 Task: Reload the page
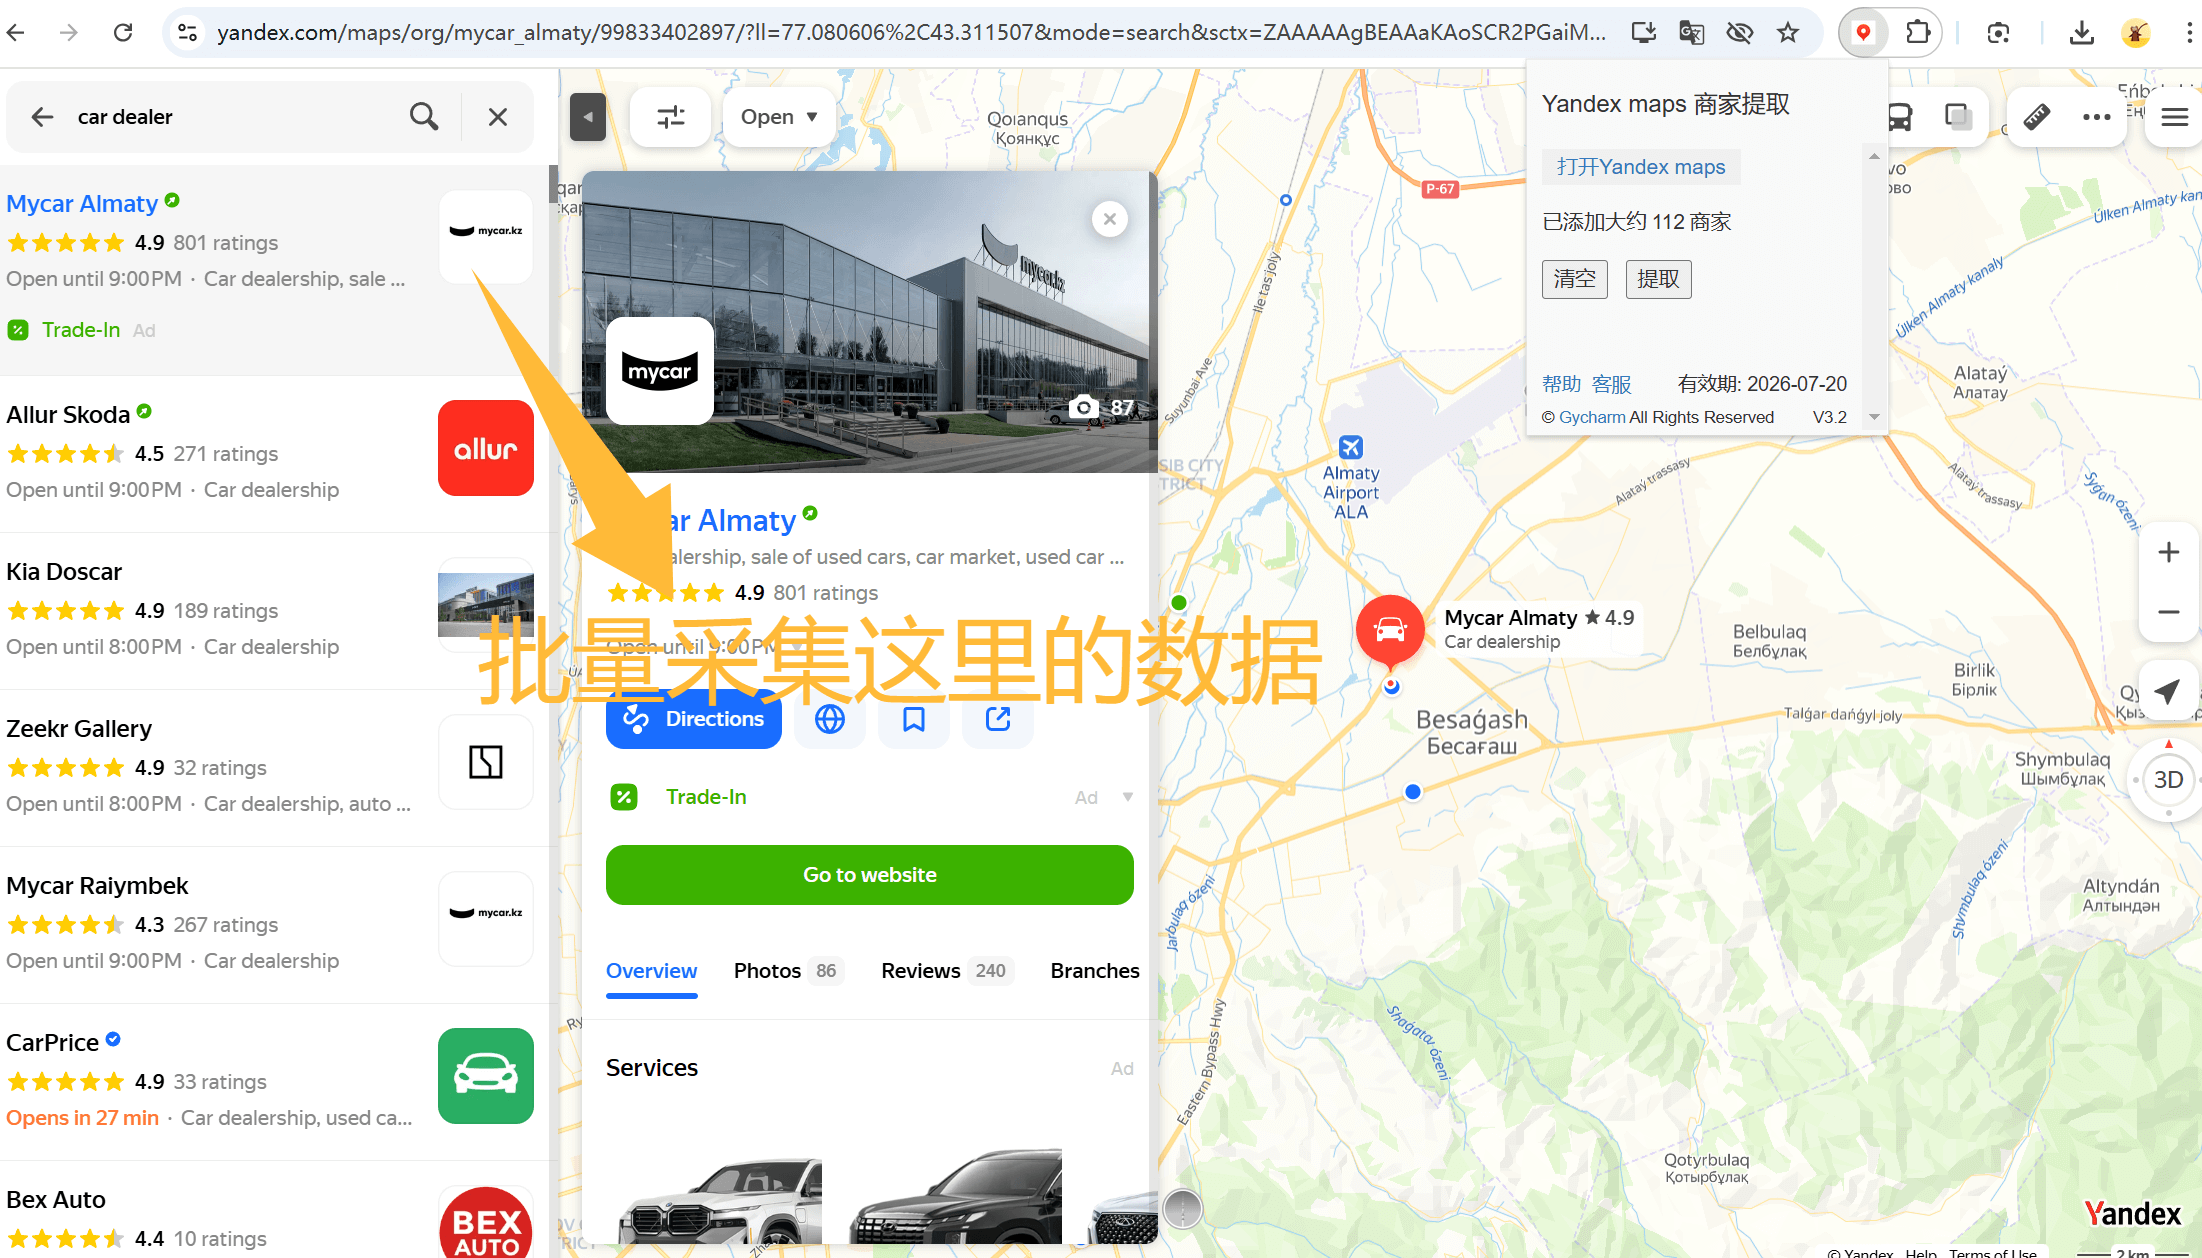123,32
